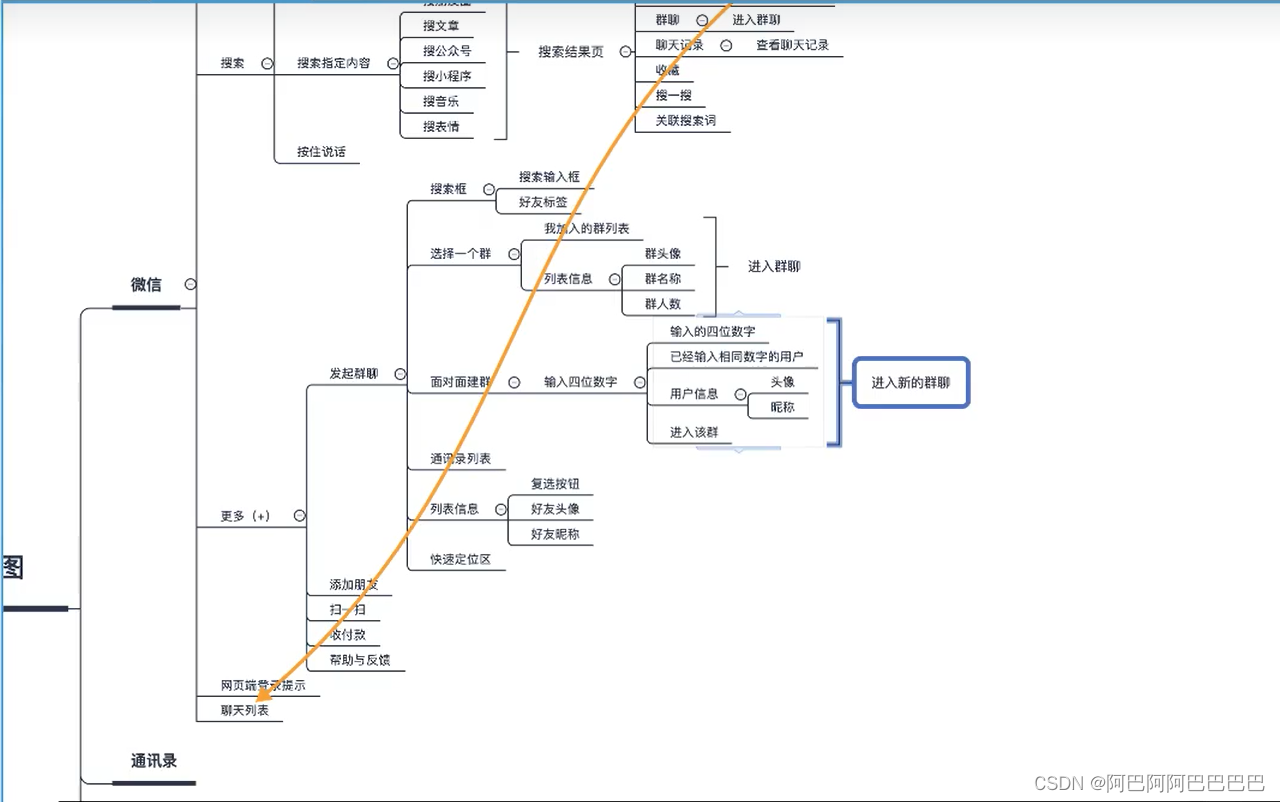Viewport: 1280px width, 802px height.
Task: Collapse the 面对面建群 node toggle
Action: pyautogui.click(x=514, y=382)
